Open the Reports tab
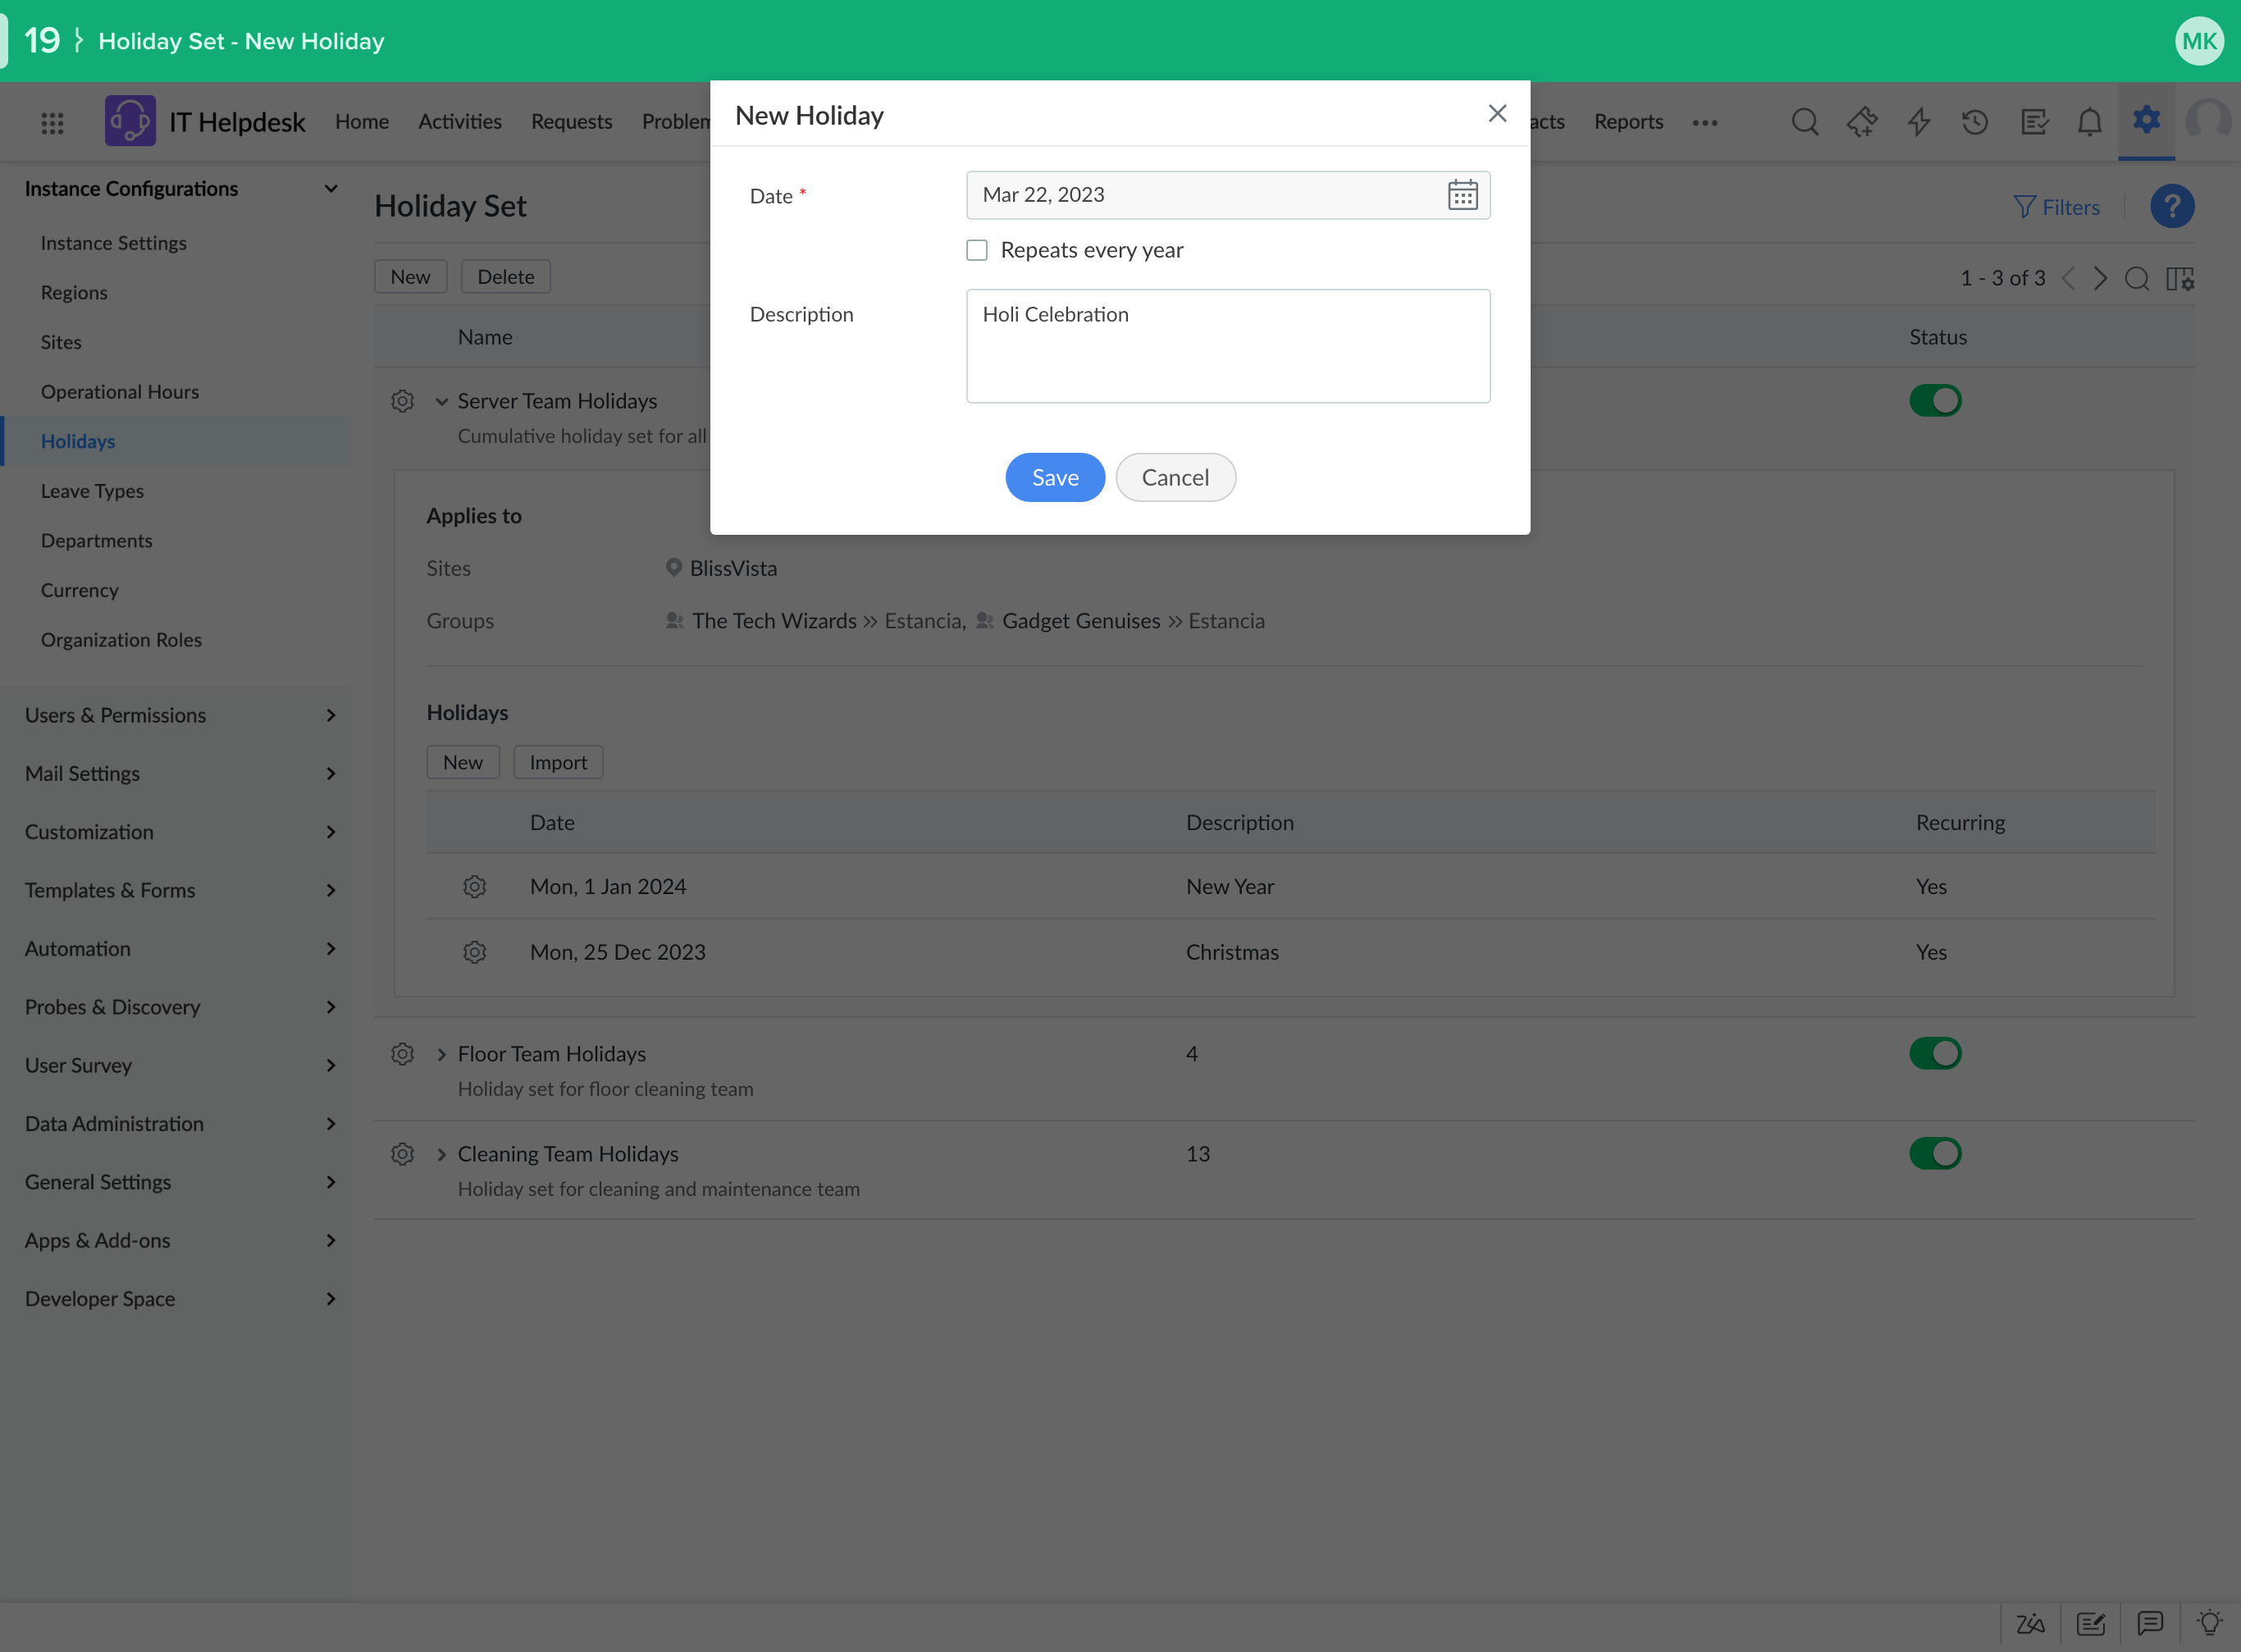 coord(1628,122)
